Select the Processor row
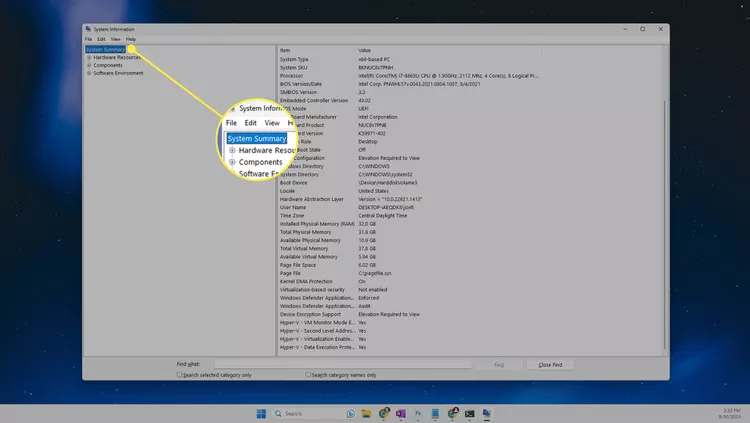The height and width of the screenshot is (423, 750). (471, 76)
